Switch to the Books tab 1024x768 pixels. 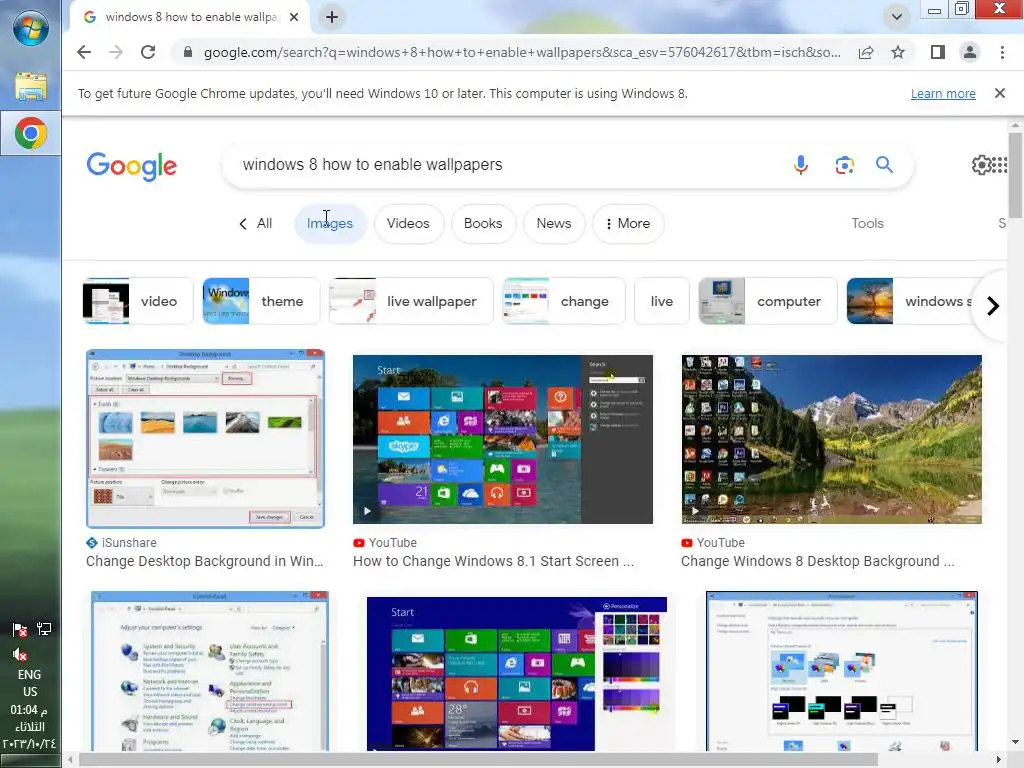(x=483, y=223)
